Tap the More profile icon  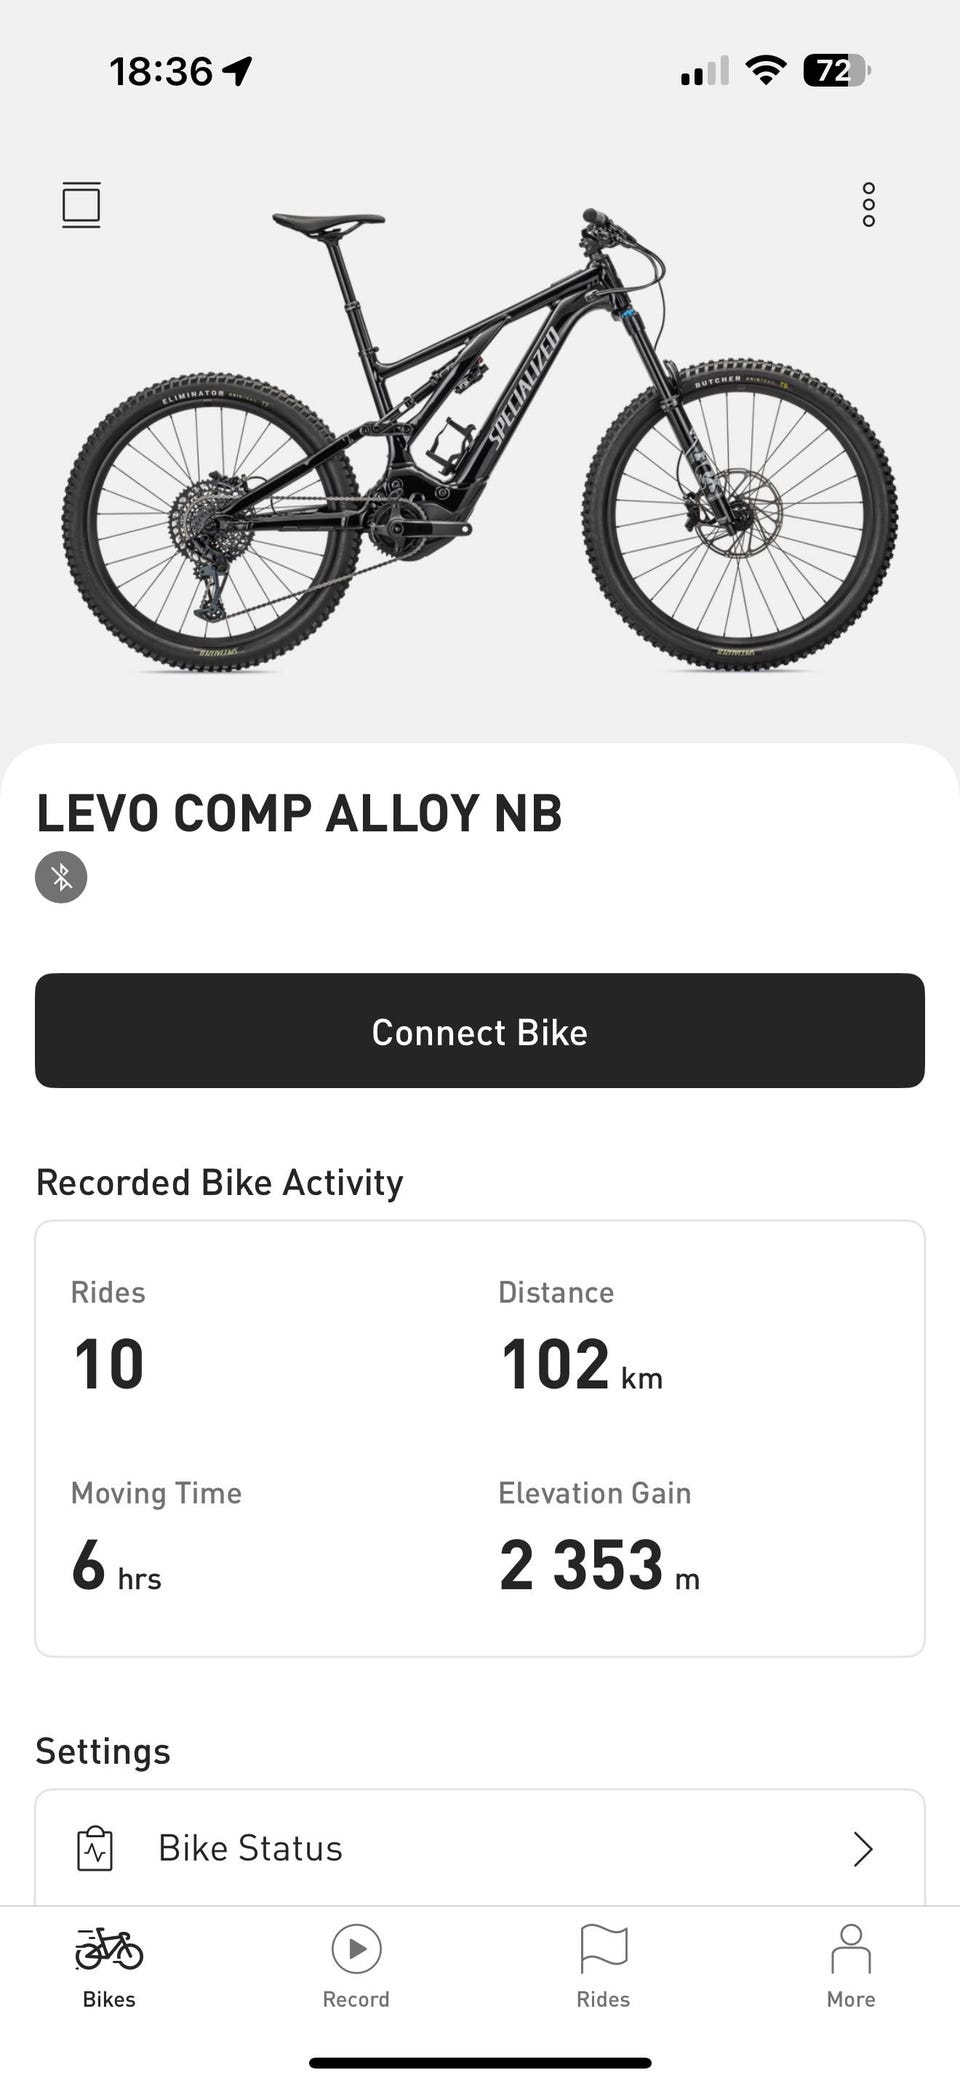[x=850, y=1949]
